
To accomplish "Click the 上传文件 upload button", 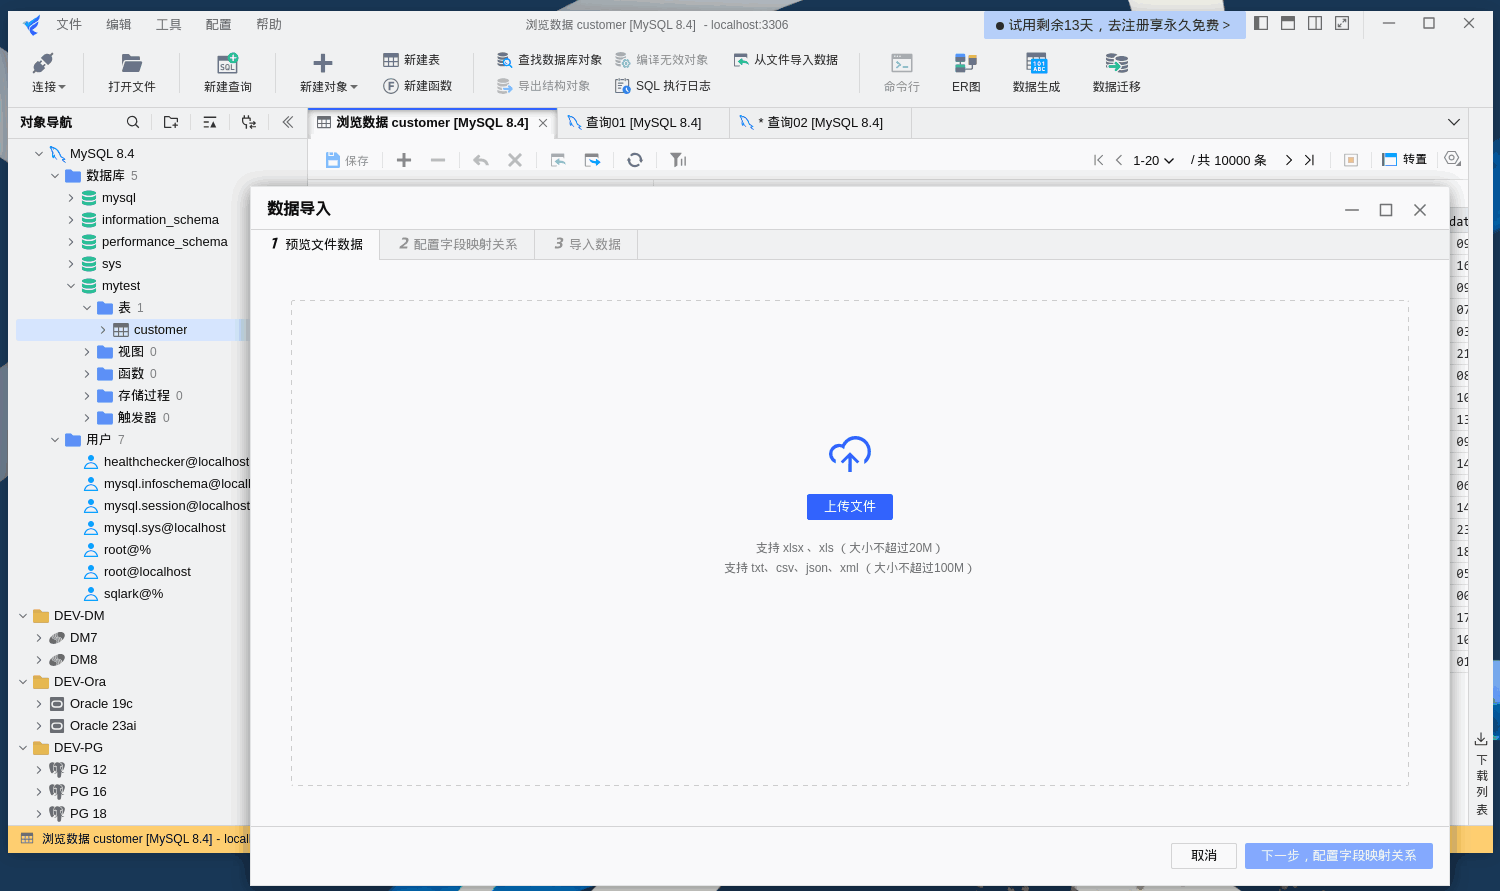I will pyautogui.click(x=849, y=507).
